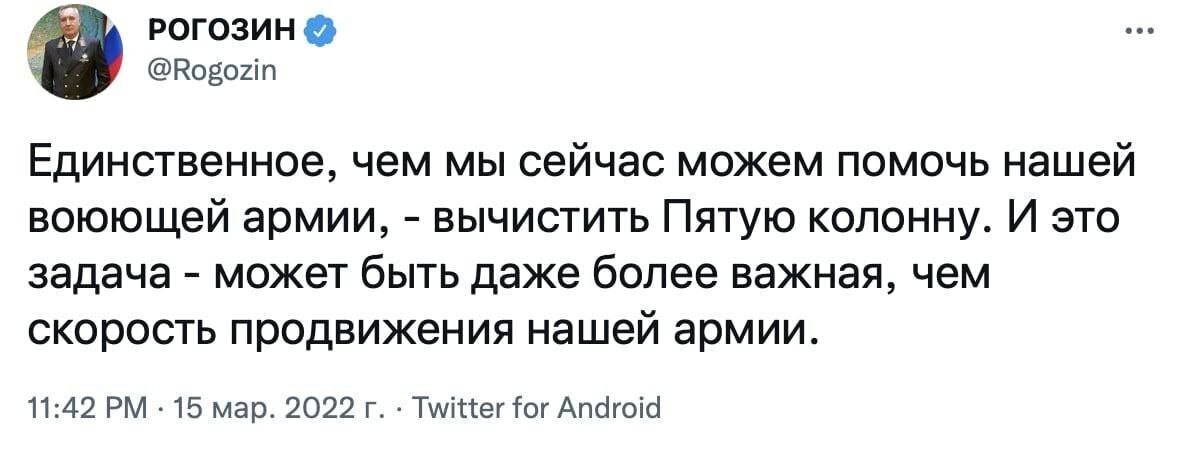The width and height of the screenshot is (1186, 452).
Task: Open profile via РОГОЗИН display name
Action: click(x=222, y=33)
